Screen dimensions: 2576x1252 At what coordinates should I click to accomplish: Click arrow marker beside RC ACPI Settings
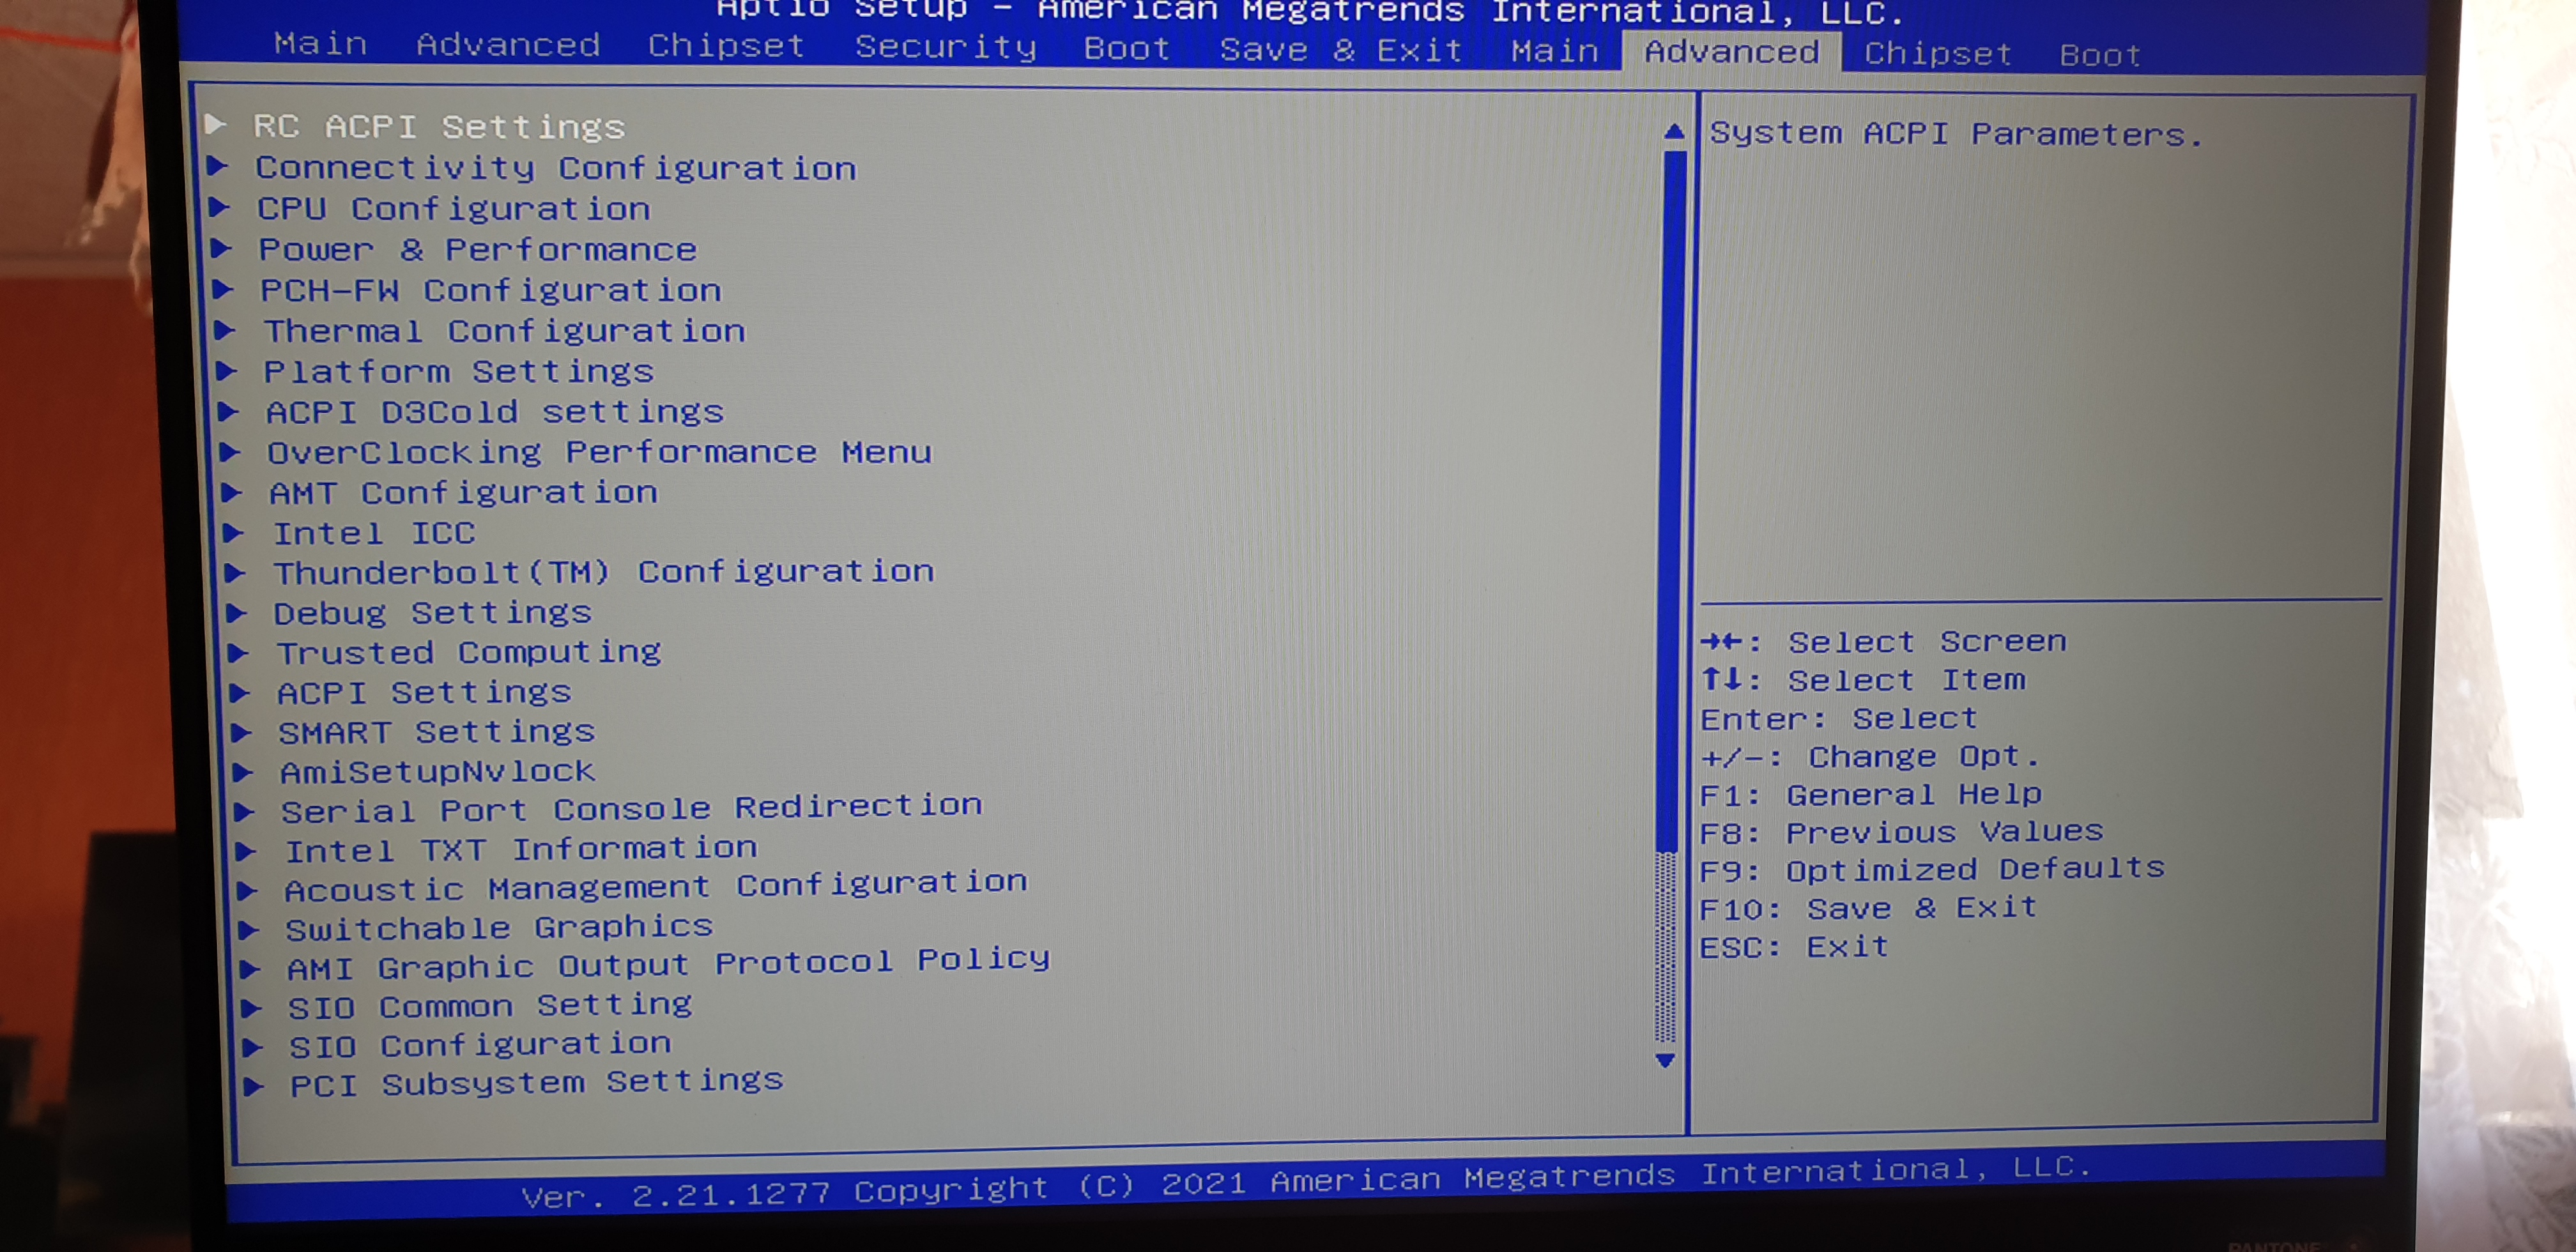215,124
